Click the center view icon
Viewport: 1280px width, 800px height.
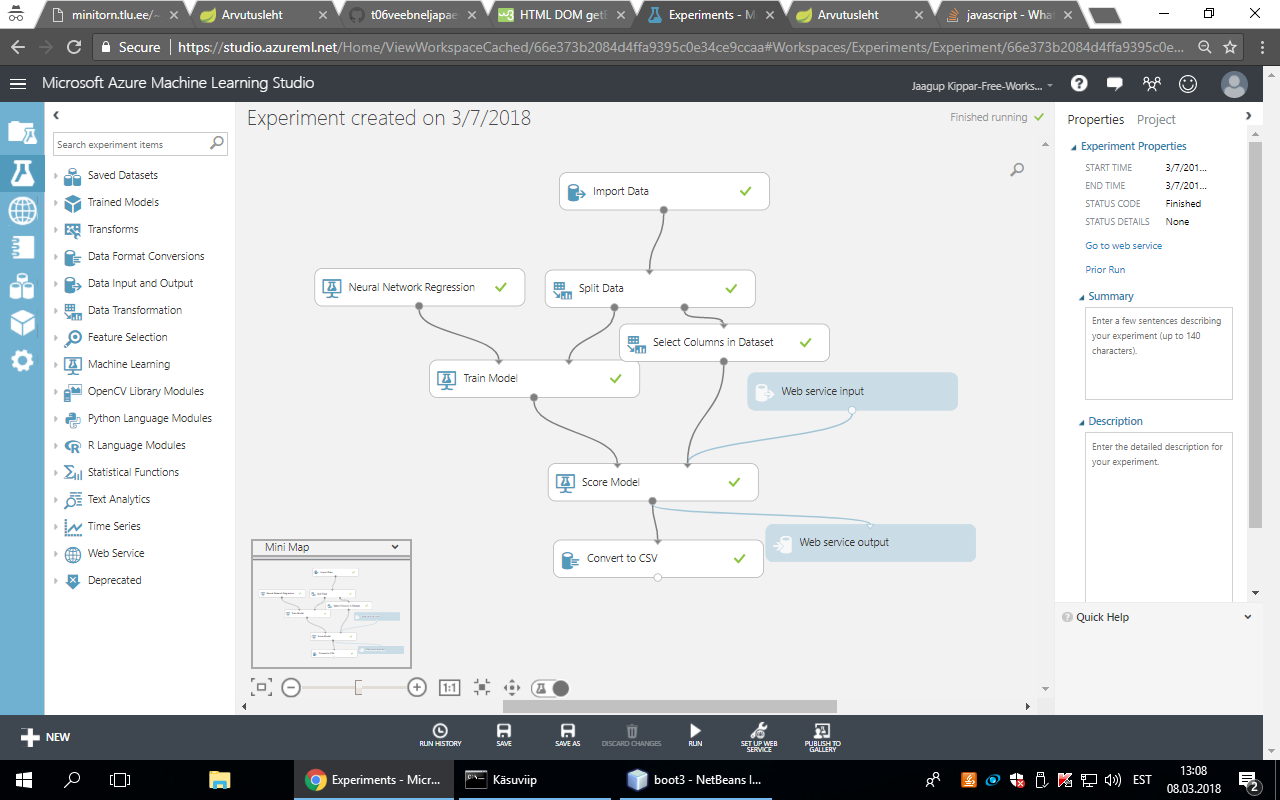482,687
